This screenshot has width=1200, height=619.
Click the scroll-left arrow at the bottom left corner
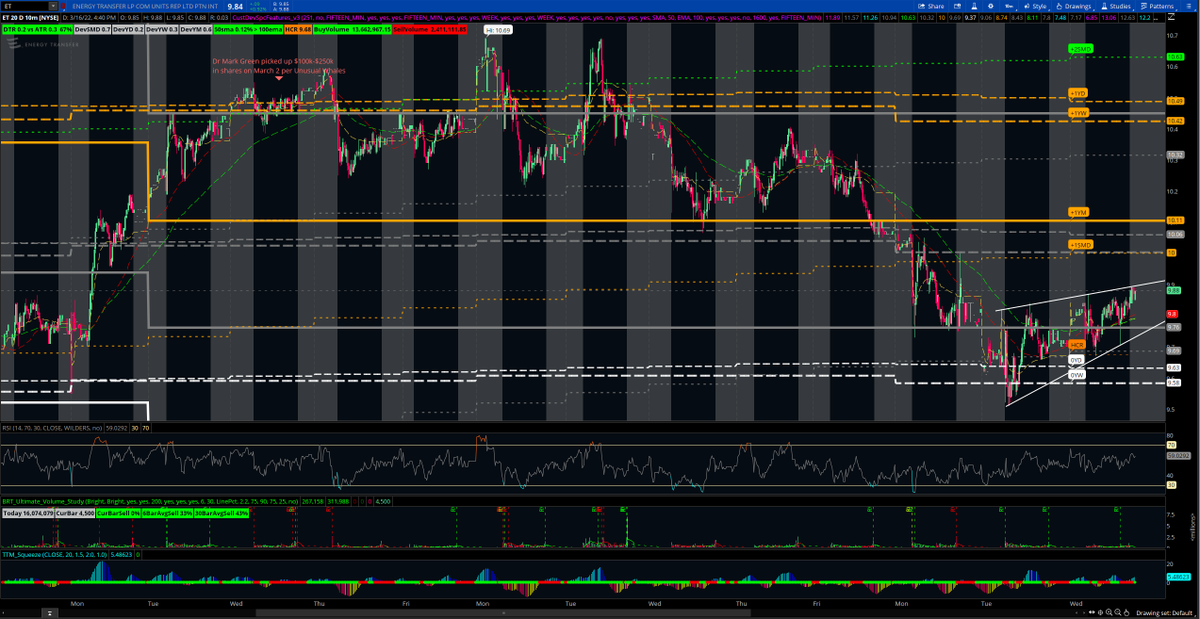point(3,613)
